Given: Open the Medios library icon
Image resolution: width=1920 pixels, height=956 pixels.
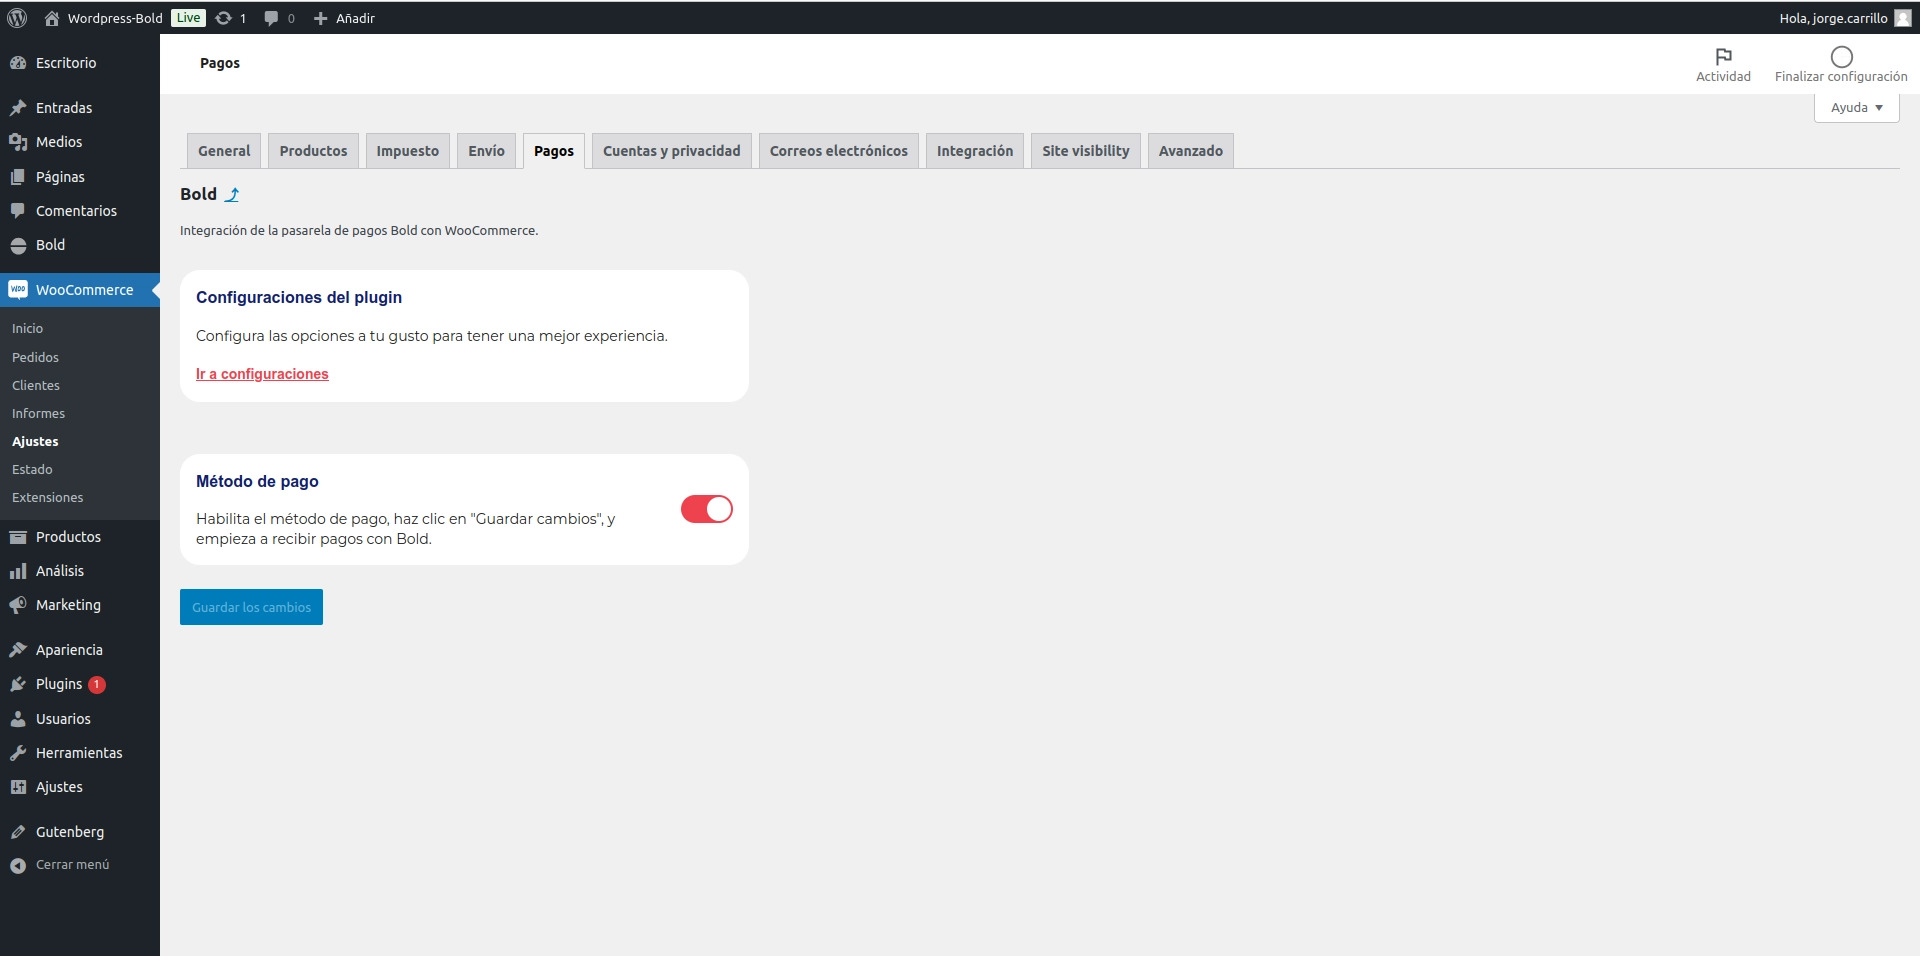Looking at the screenshot, I should click(x=17, y=142).
